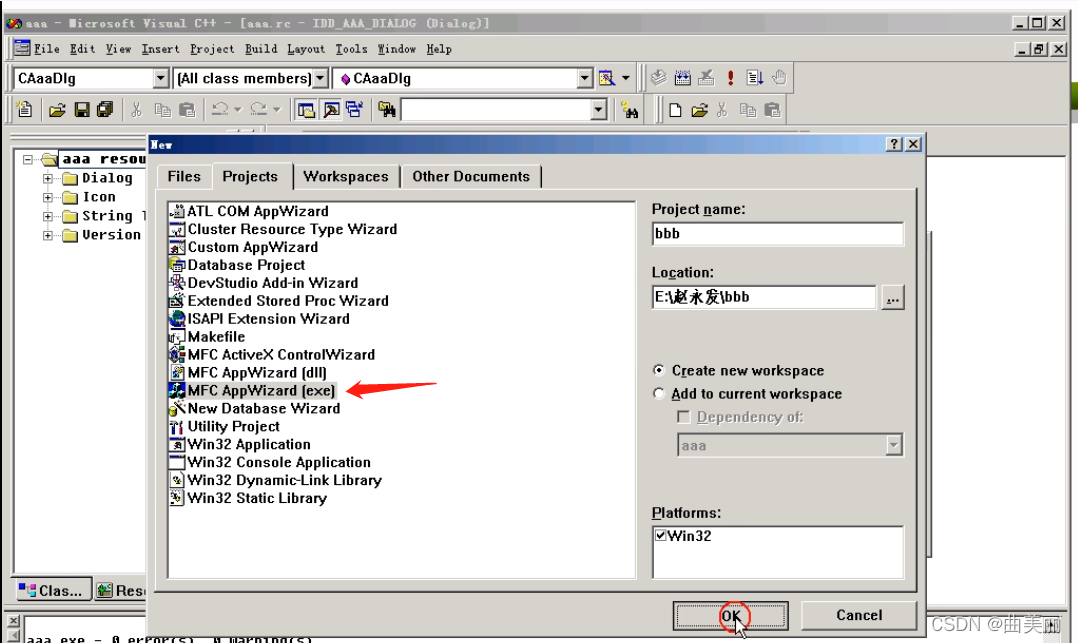Click the Search binoculars with question mark icon

(x=629, y=110)
